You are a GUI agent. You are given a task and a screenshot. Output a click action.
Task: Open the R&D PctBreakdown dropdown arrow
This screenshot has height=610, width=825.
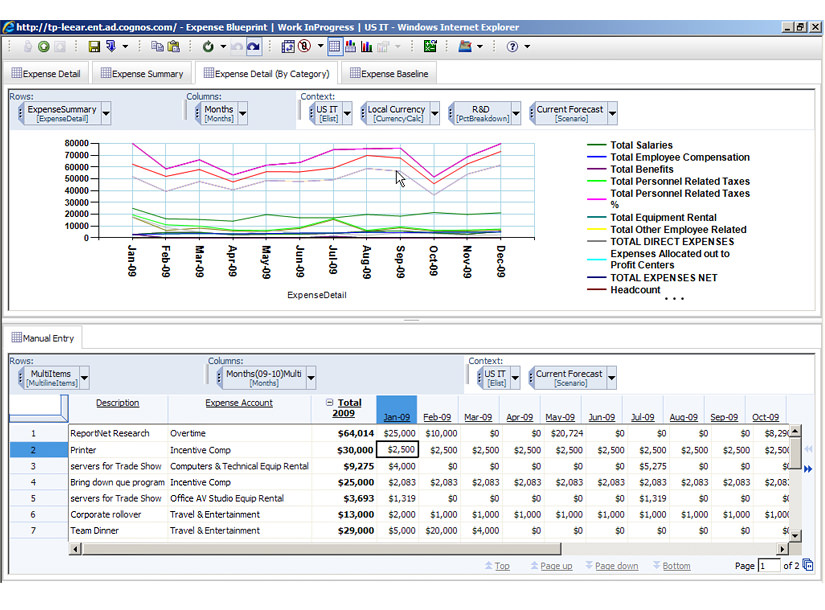pyautogui.click(x=516, y=114)
